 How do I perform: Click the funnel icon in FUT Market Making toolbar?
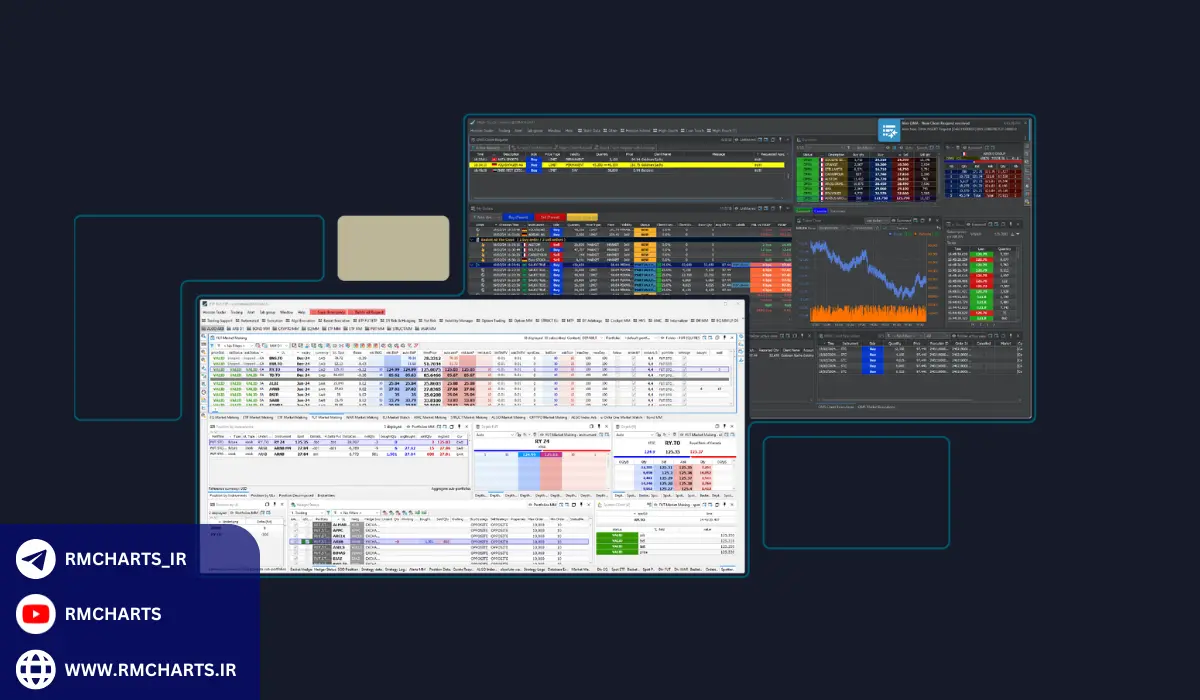212,345
